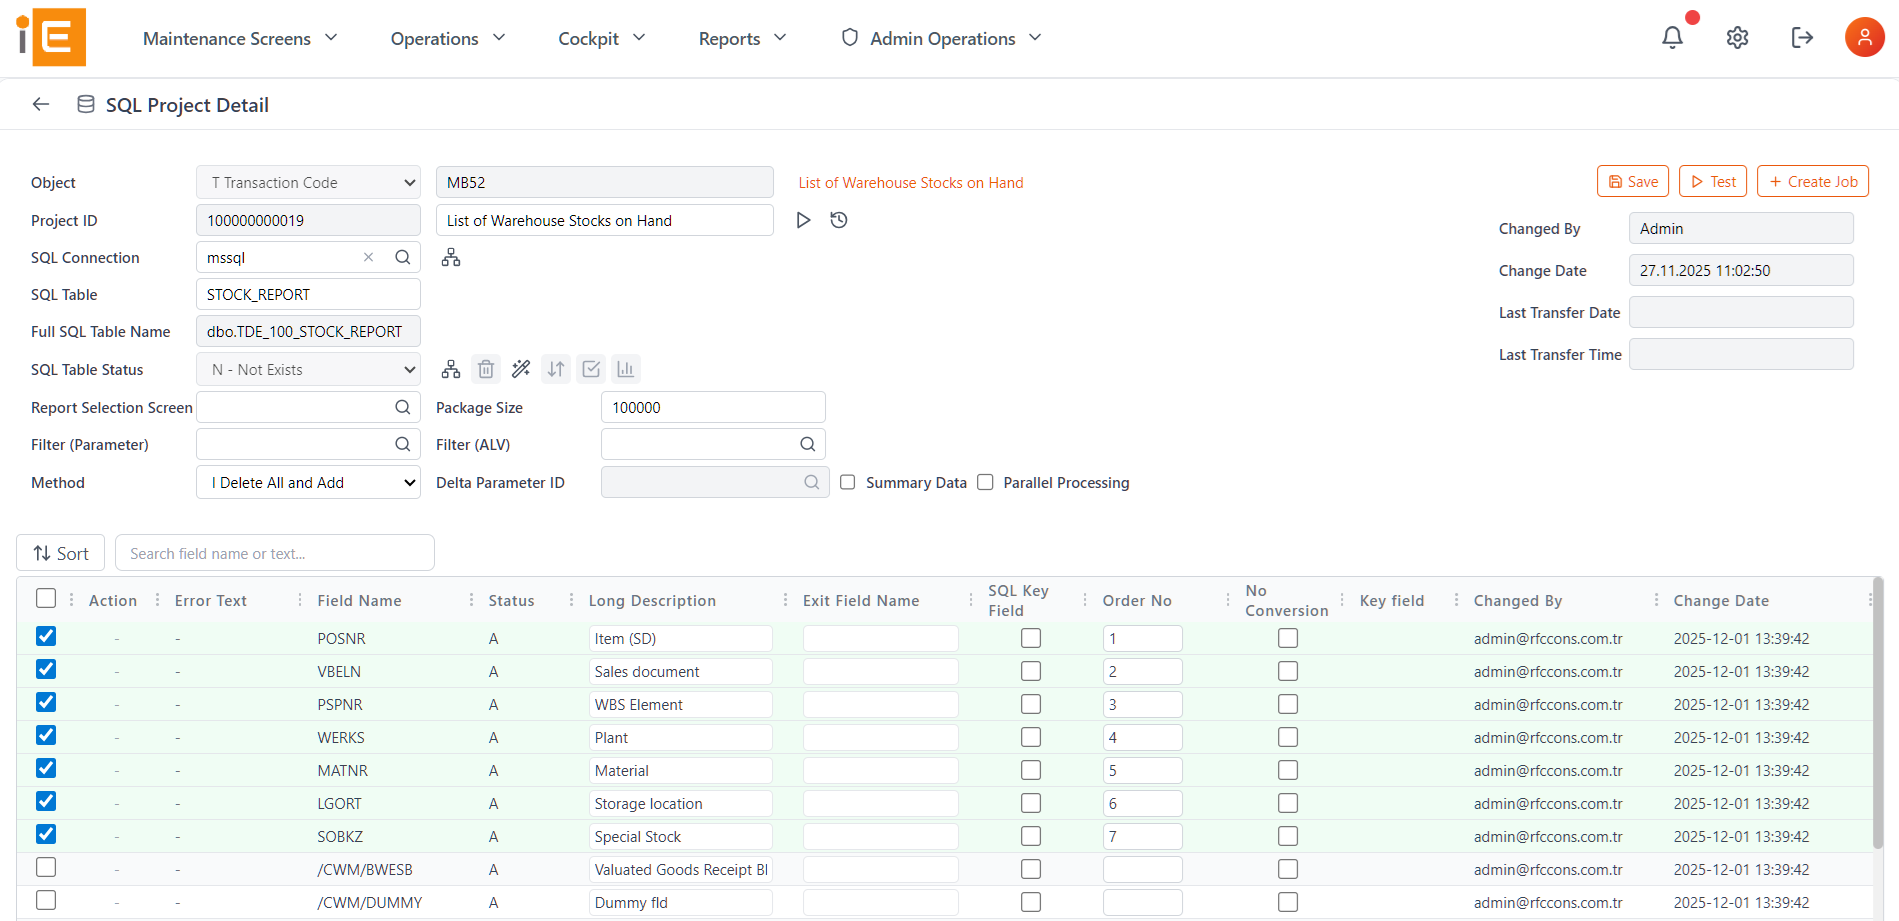The image size is (1899, 921).
Task: Save the SQL project
Action: [1632, 181]
